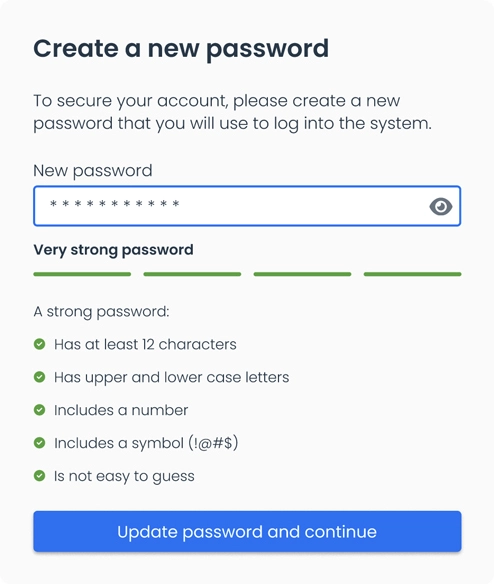Click Update password and continue button

(247, 531)
